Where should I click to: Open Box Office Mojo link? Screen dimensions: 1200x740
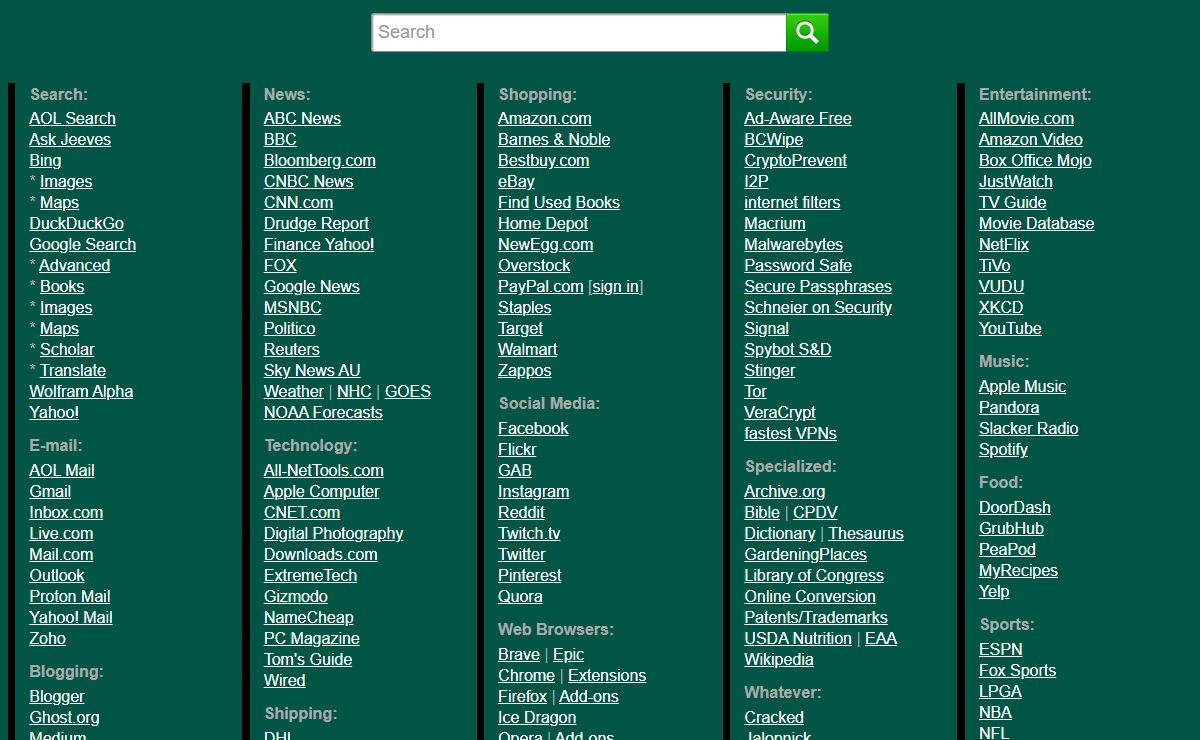(1035, 160)
